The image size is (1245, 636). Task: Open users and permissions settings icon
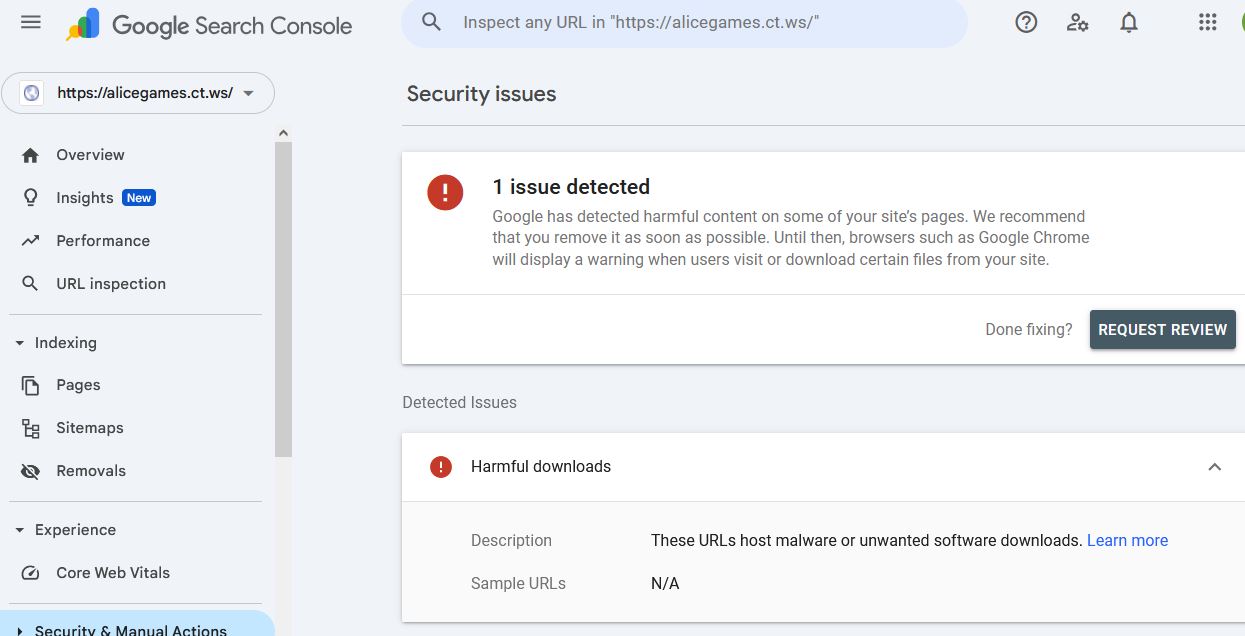click(1077, 22)
